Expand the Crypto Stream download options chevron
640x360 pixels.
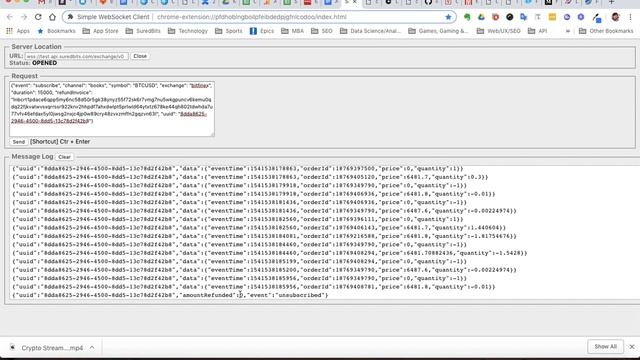click(x=92, y=348)
